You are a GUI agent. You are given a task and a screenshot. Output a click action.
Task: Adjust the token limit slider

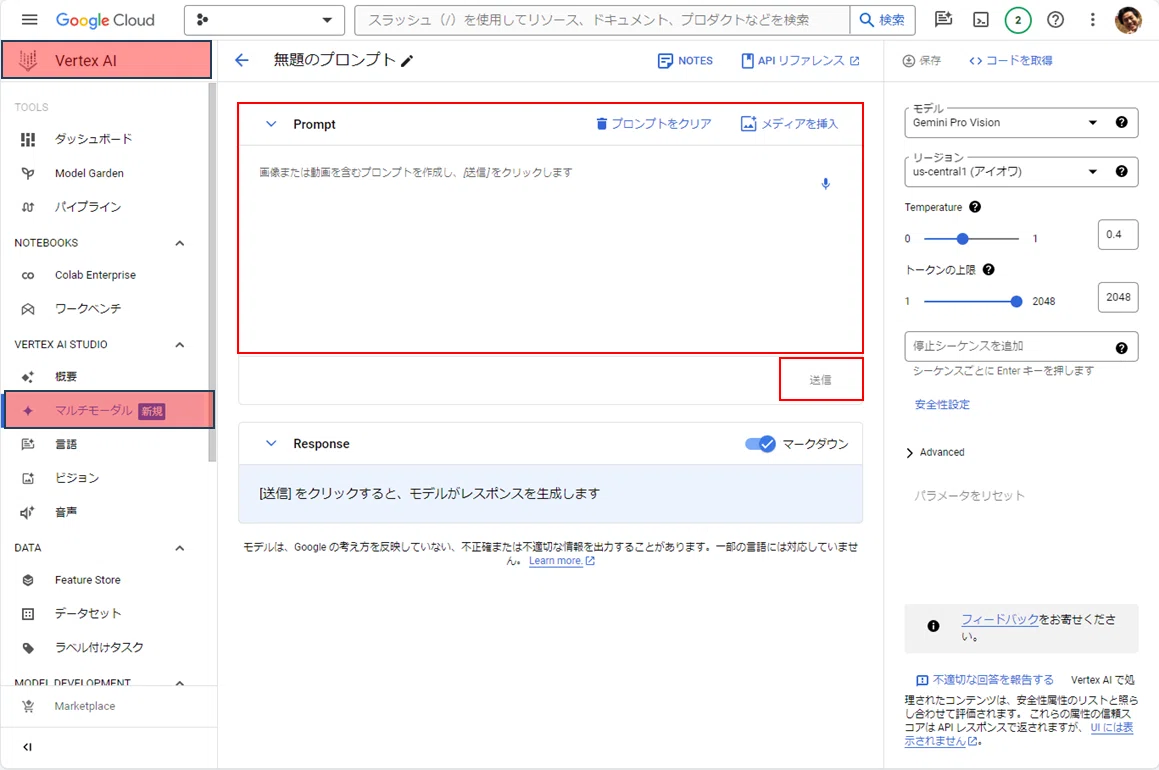[1016, 301]
